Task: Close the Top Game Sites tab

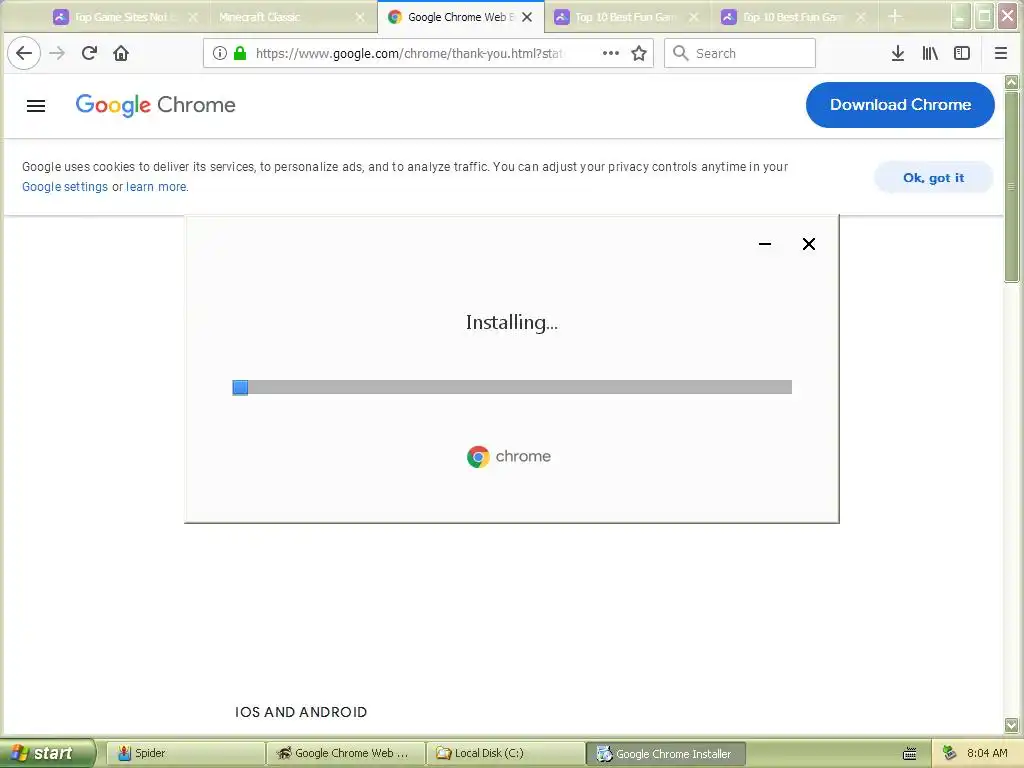Action: pyautogui.click(x=193, y=17)
